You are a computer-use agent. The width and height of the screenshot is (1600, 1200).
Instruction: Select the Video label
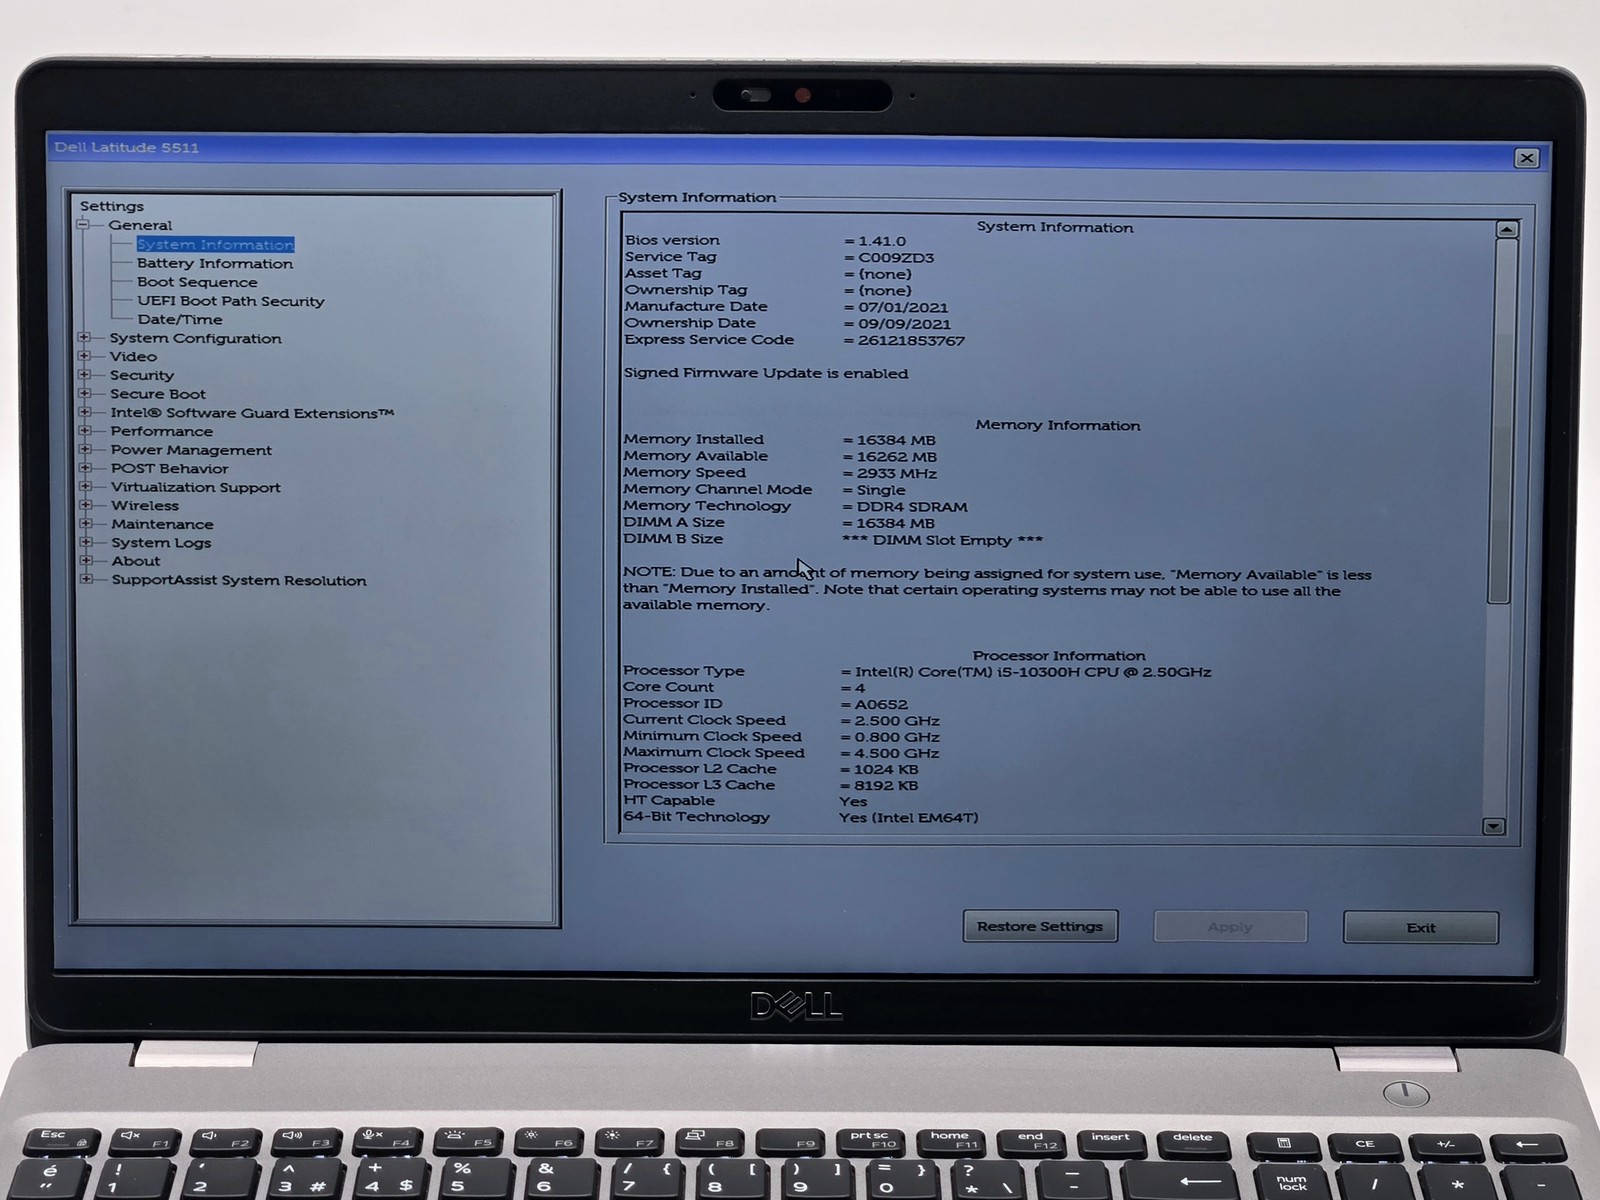[133, 357]
